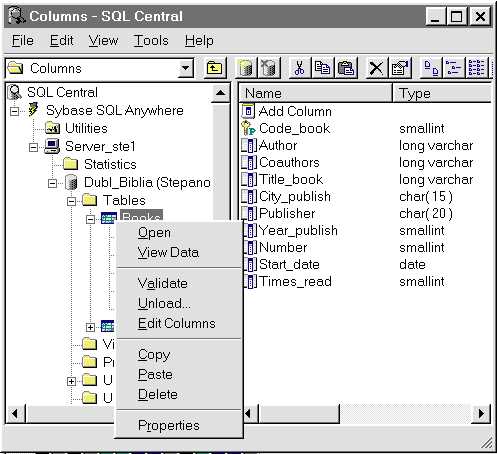This screenshot has height=454, width=497.
Task: Open the File menu
Action: point(23,41)
